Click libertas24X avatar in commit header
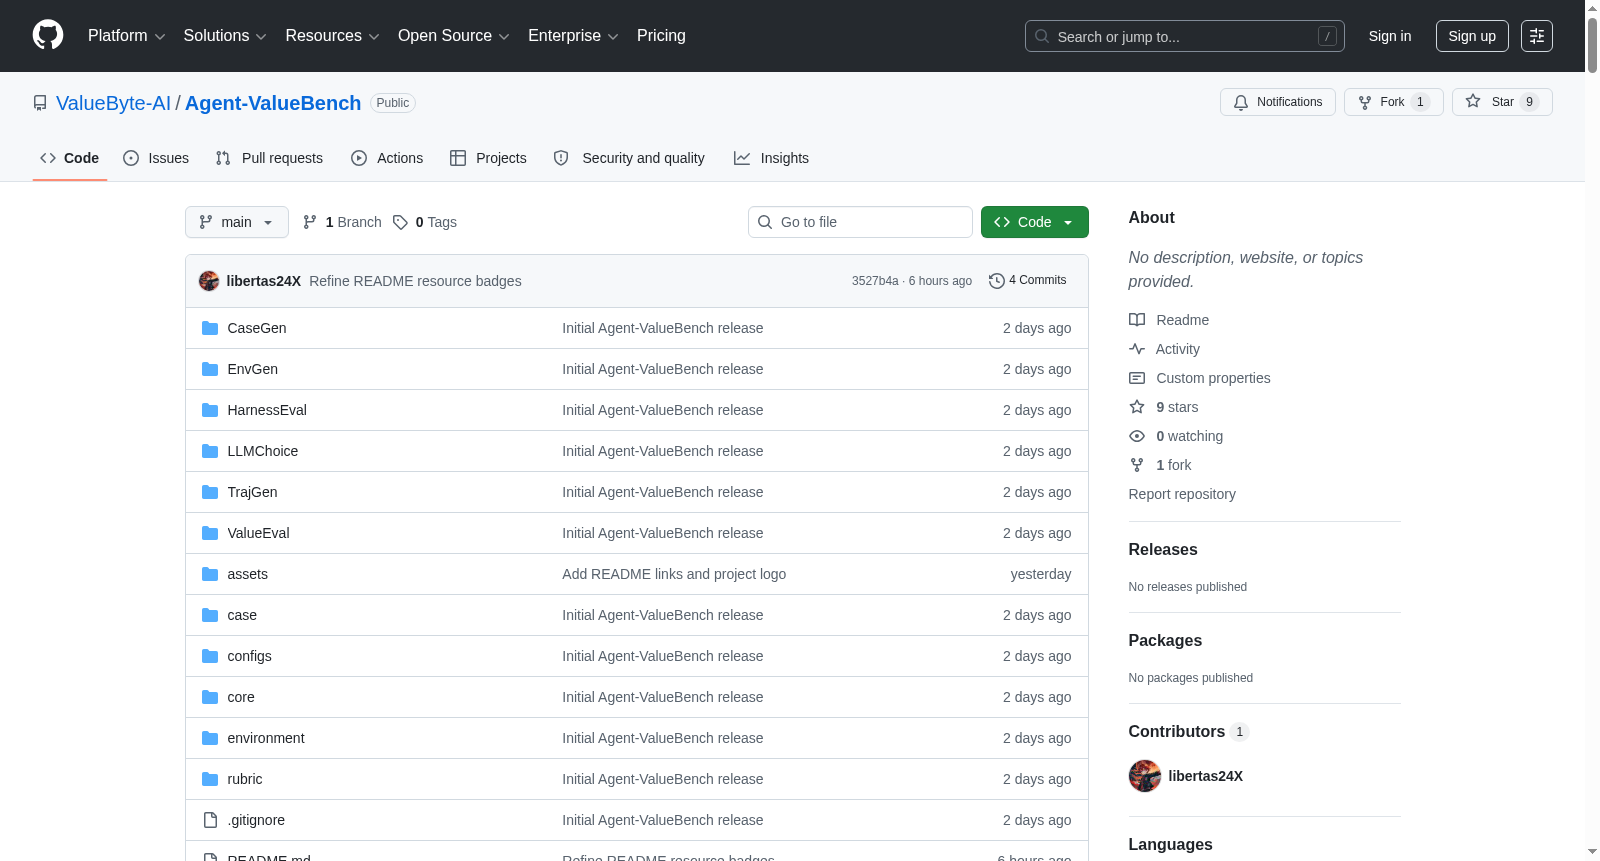 209,281
